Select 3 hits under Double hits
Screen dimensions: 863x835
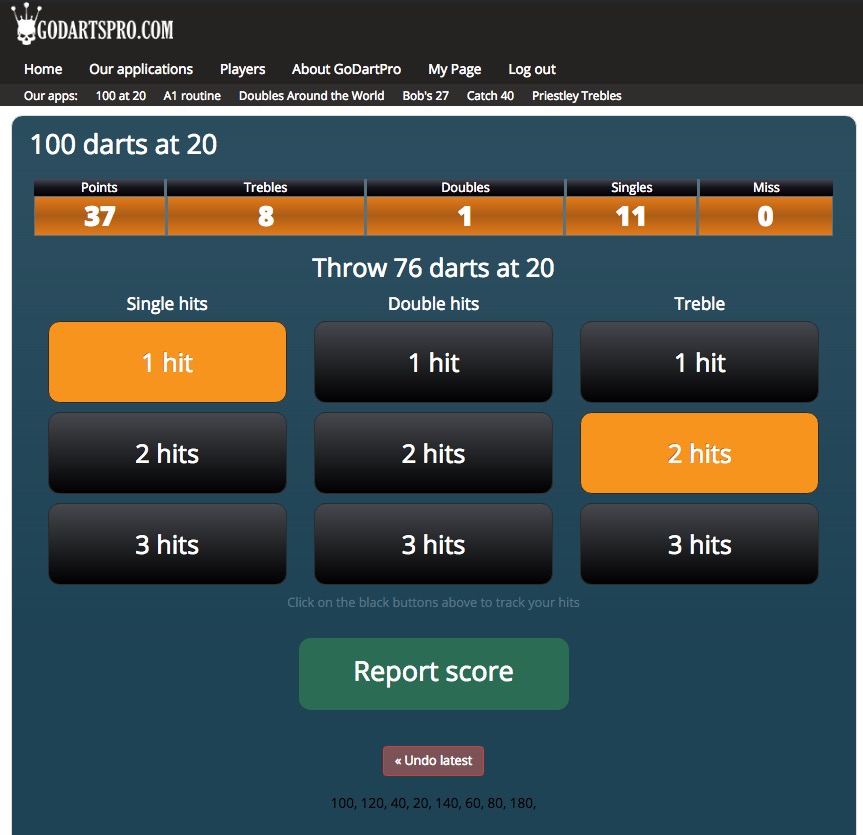pos(433,544)
